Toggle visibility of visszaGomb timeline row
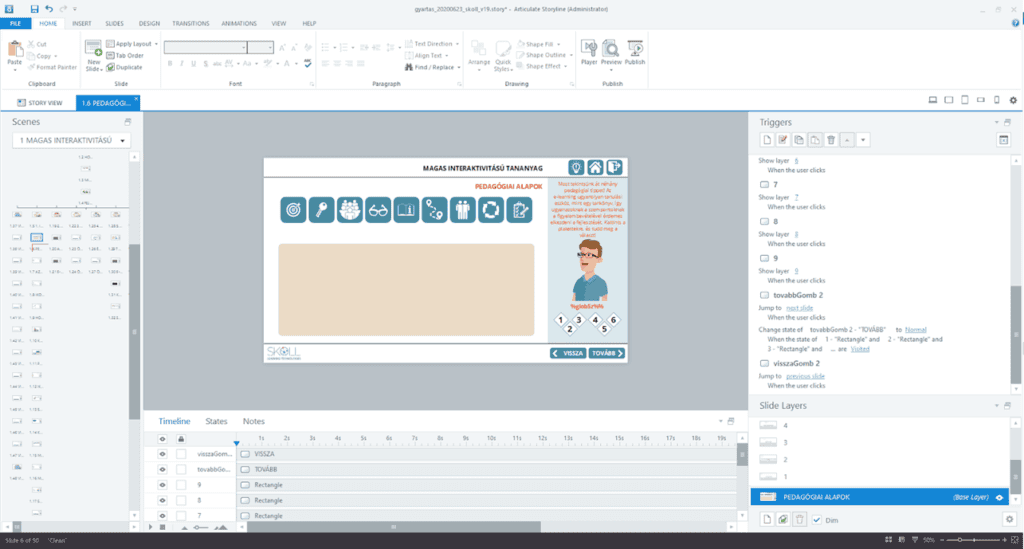Viewport: 1024px width, 549px height. pos(163,454)
